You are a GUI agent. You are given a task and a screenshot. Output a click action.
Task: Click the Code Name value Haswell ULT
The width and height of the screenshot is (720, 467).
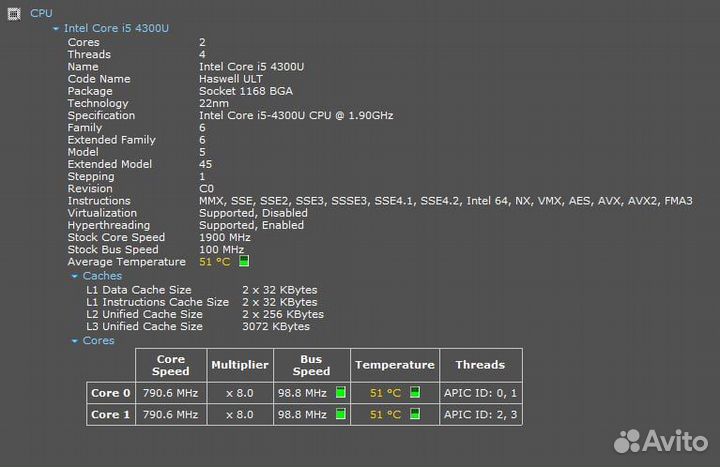231,79
